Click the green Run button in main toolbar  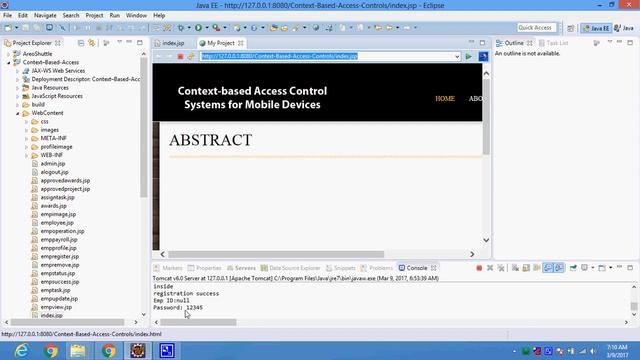(198, 27)
